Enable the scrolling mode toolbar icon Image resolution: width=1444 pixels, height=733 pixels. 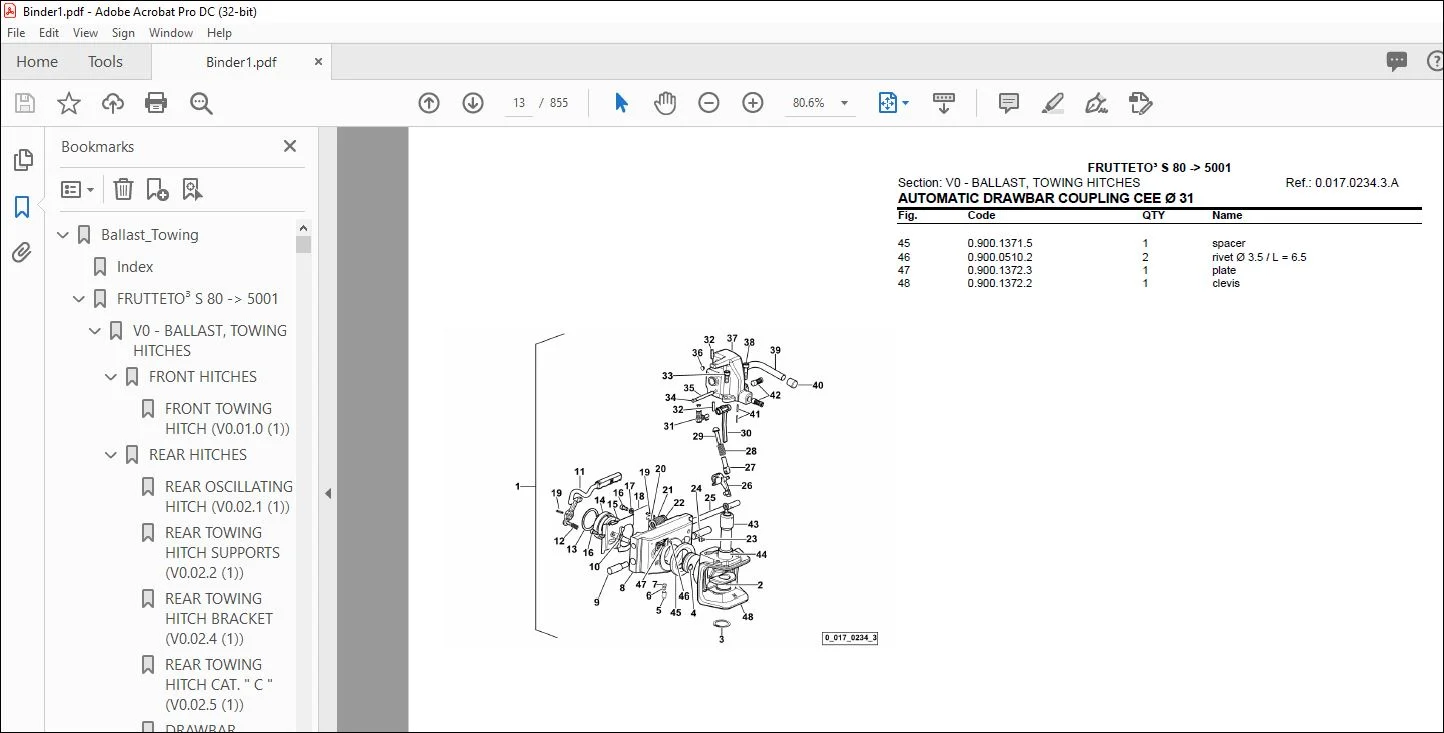944,103
